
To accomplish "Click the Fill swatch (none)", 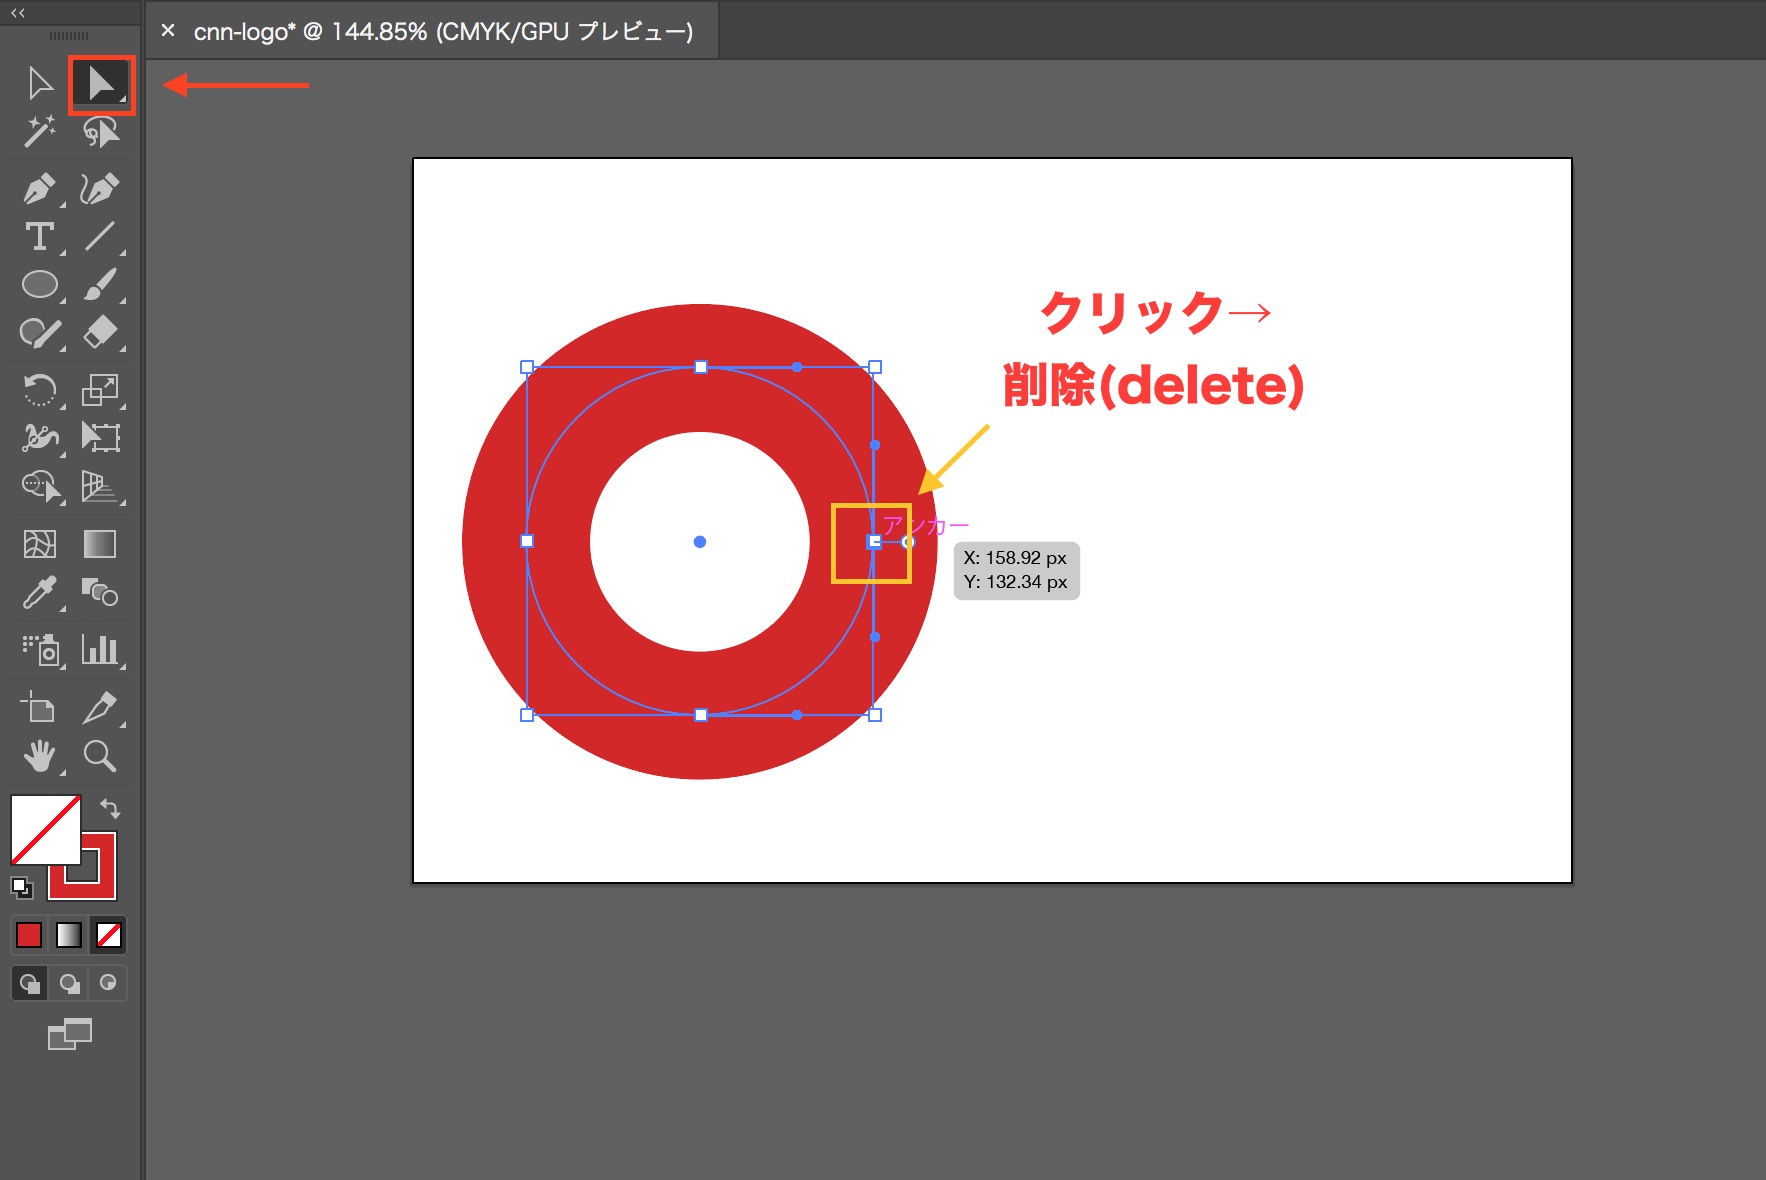I will pyautogui.click(x=45, y=830).
